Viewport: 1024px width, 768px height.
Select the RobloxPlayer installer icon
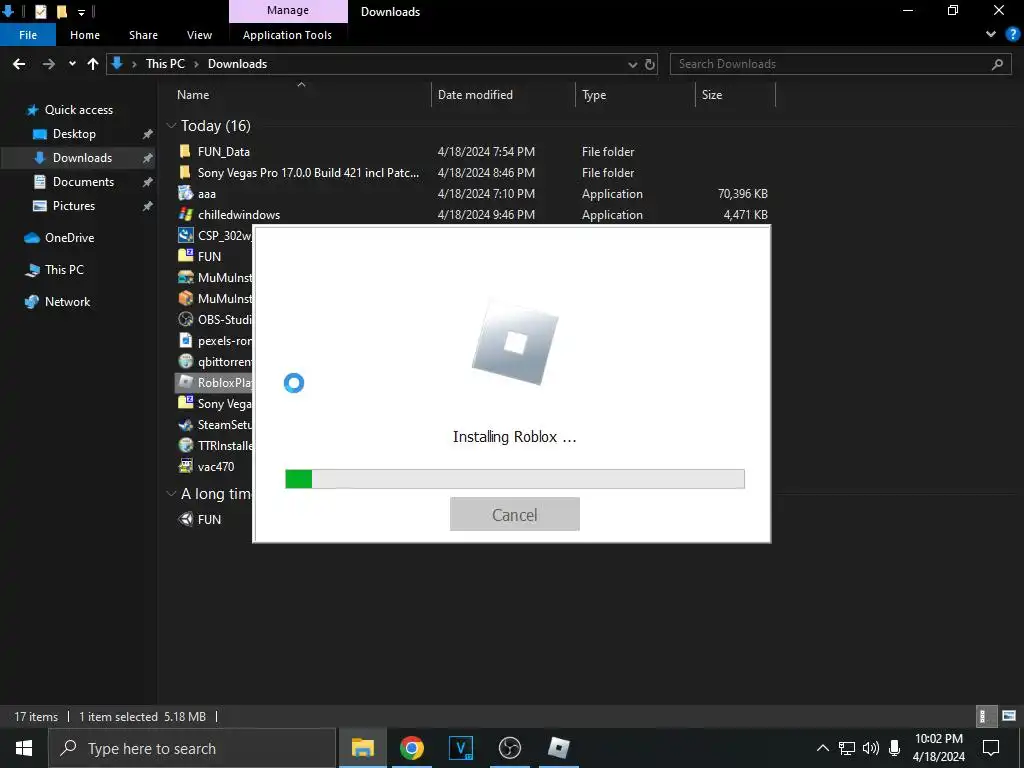185,382
